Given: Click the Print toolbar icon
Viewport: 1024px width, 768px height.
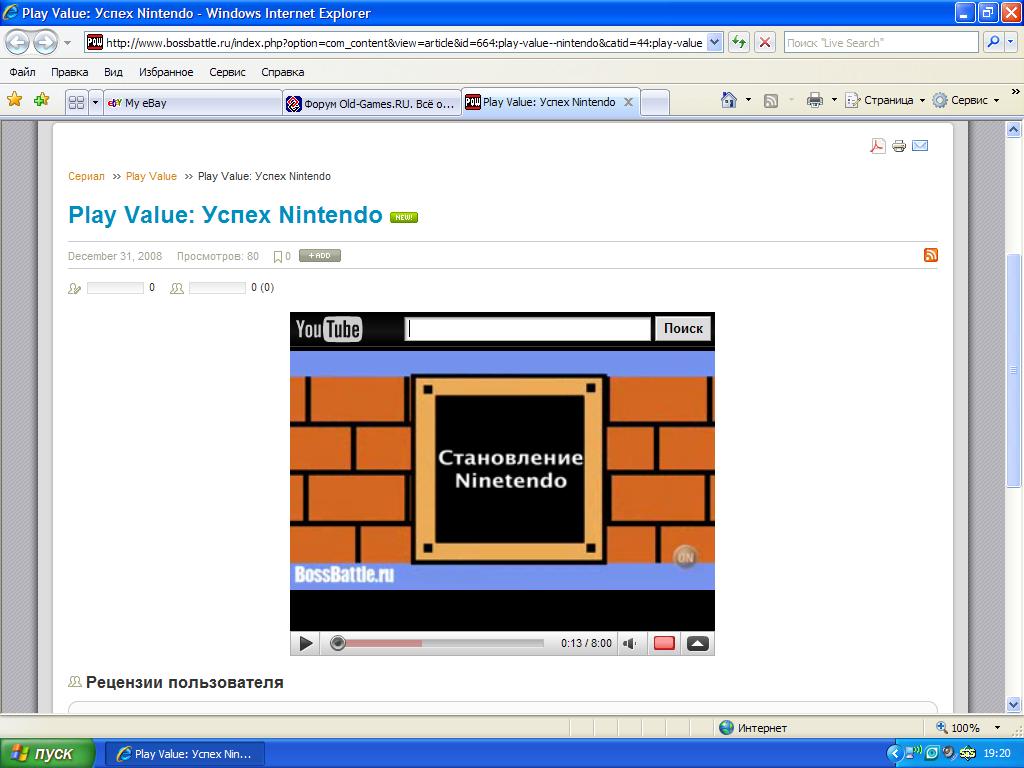Looking at the screenshot, I should click(814, 101).
